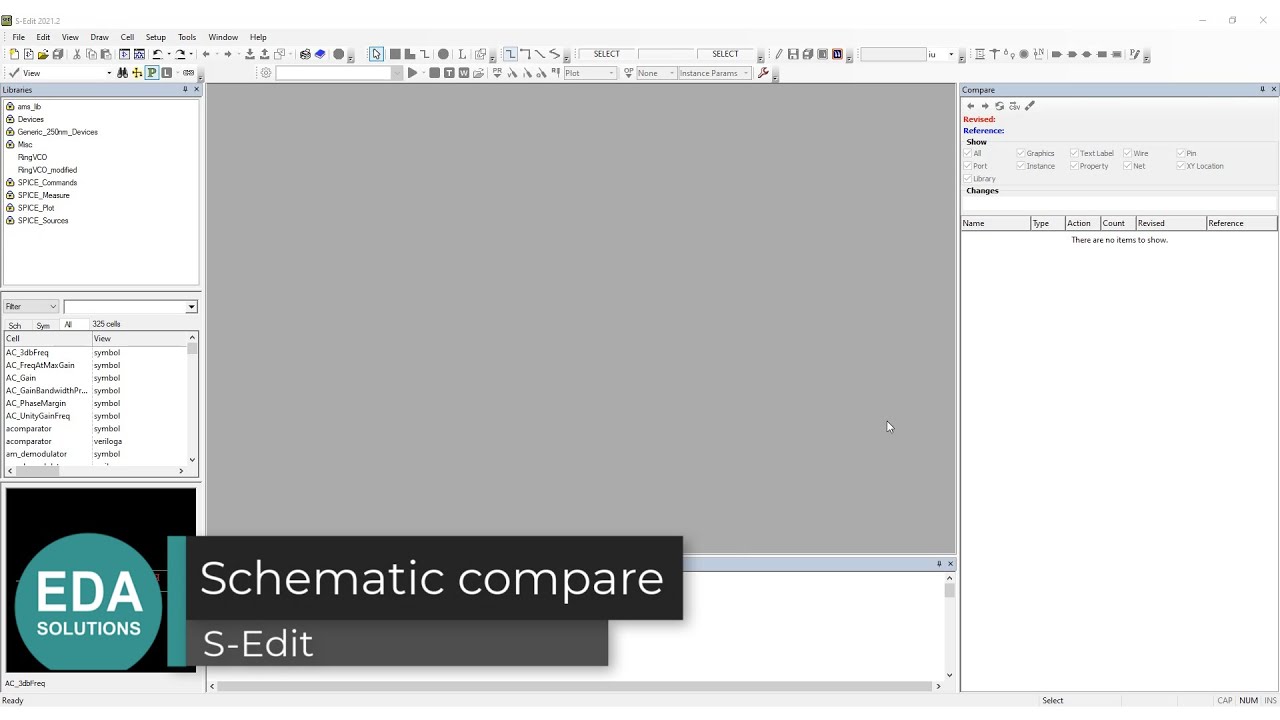Select the Generic_250nm_Devices library
Viewport: 1280px width, 720px height.
[x=57, y=132]
